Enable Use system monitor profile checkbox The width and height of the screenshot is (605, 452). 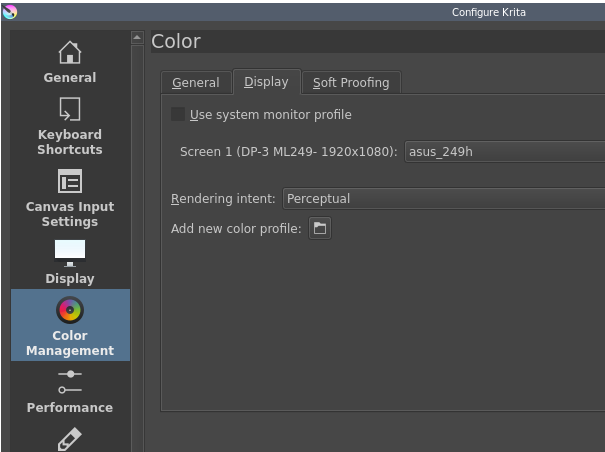(x=178, y=114)
